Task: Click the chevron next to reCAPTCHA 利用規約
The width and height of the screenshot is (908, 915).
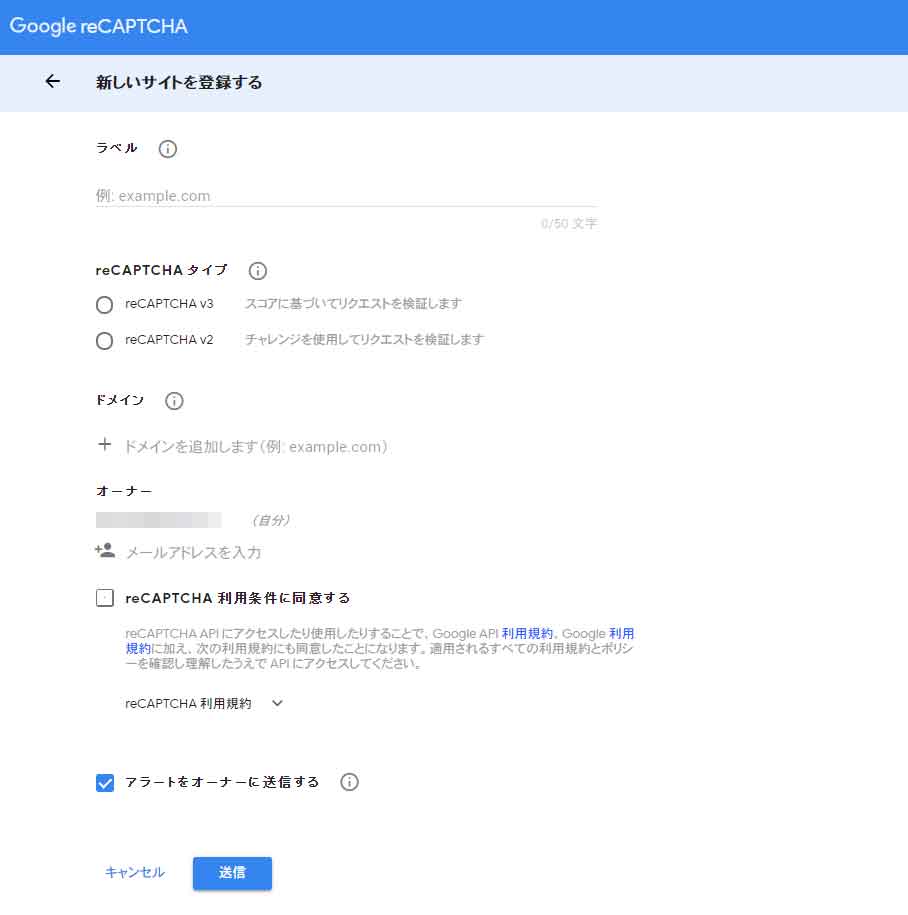Action: (x=278, y=703)
